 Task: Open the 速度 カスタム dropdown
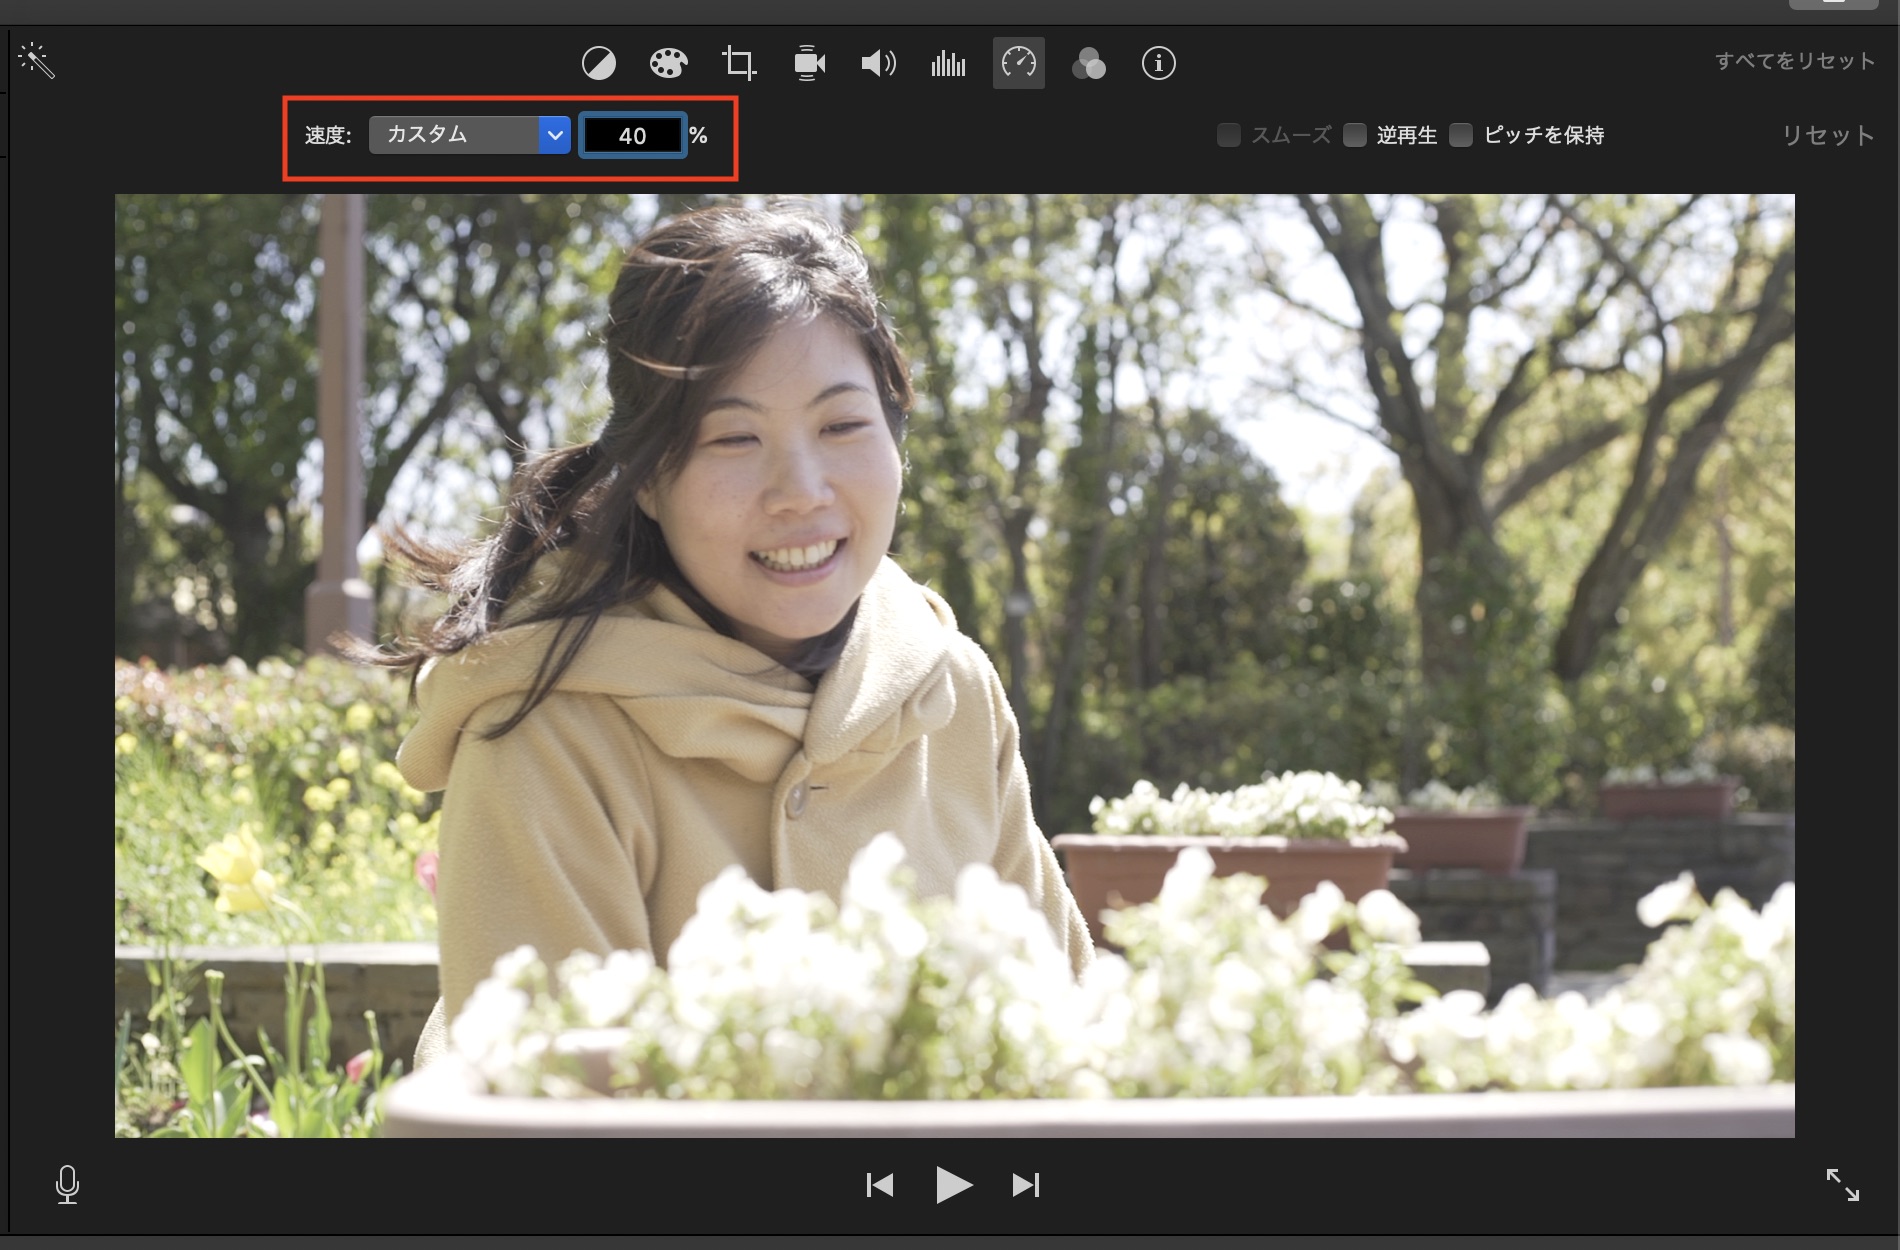click(469, 135)
